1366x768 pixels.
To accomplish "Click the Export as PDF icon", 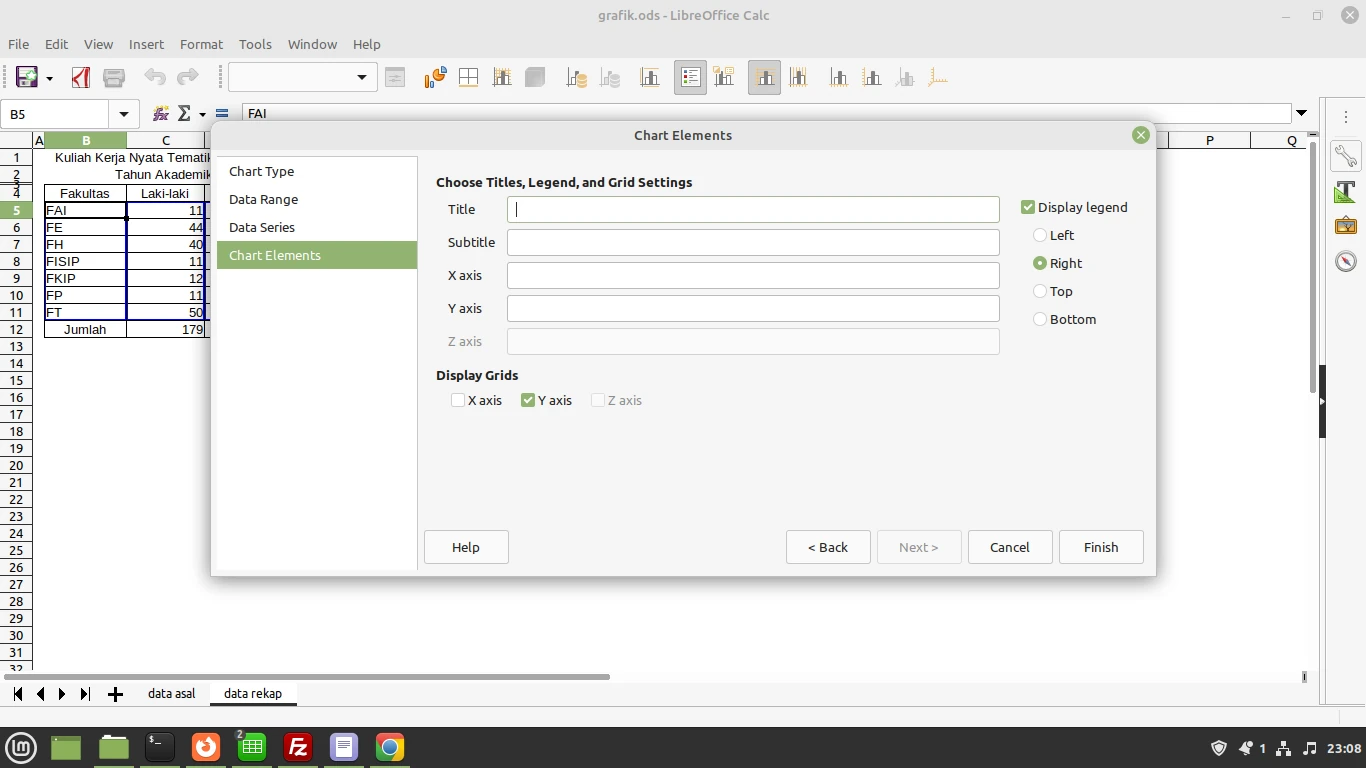I will tap(81, 78).
